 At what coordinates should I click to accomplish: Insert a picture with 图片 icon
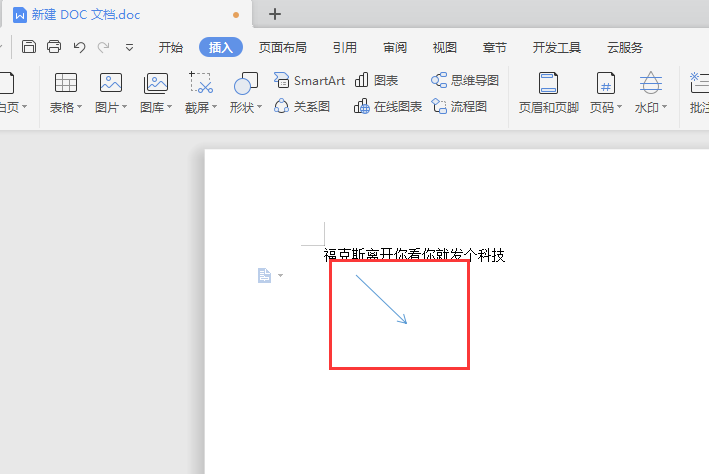[111, 83]
